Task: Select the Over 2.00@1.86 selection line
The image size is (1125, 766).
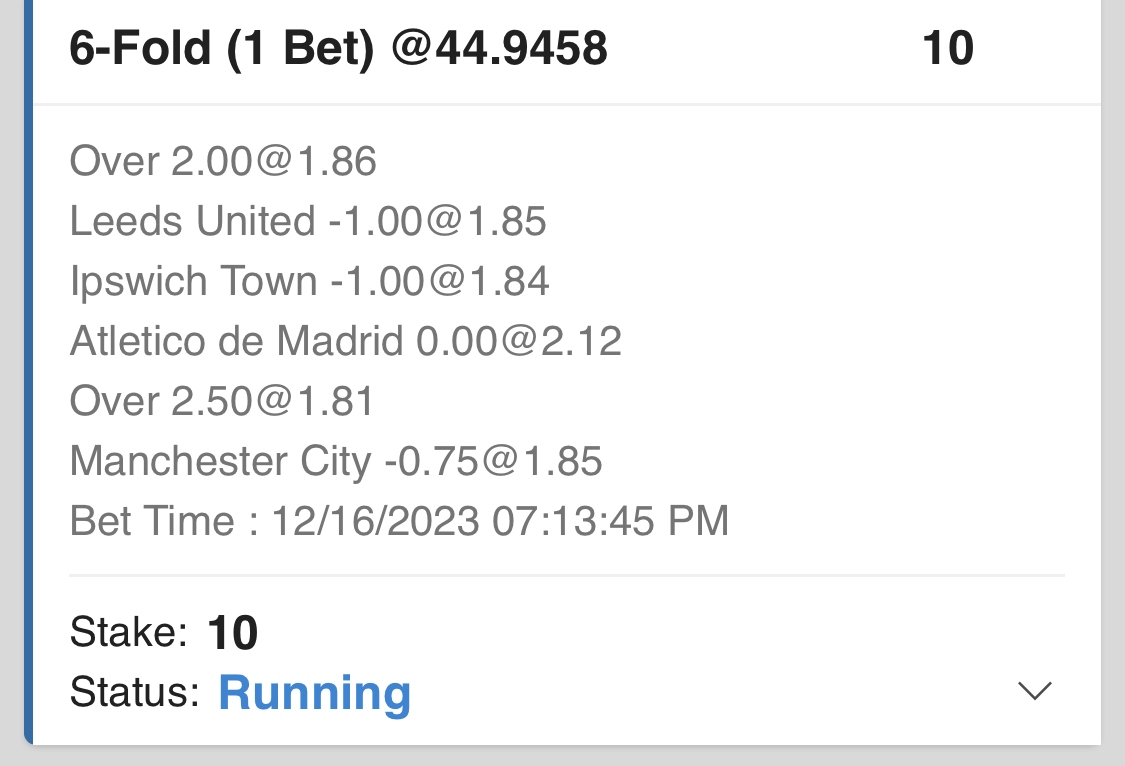Action: click(x=223, y=161)
